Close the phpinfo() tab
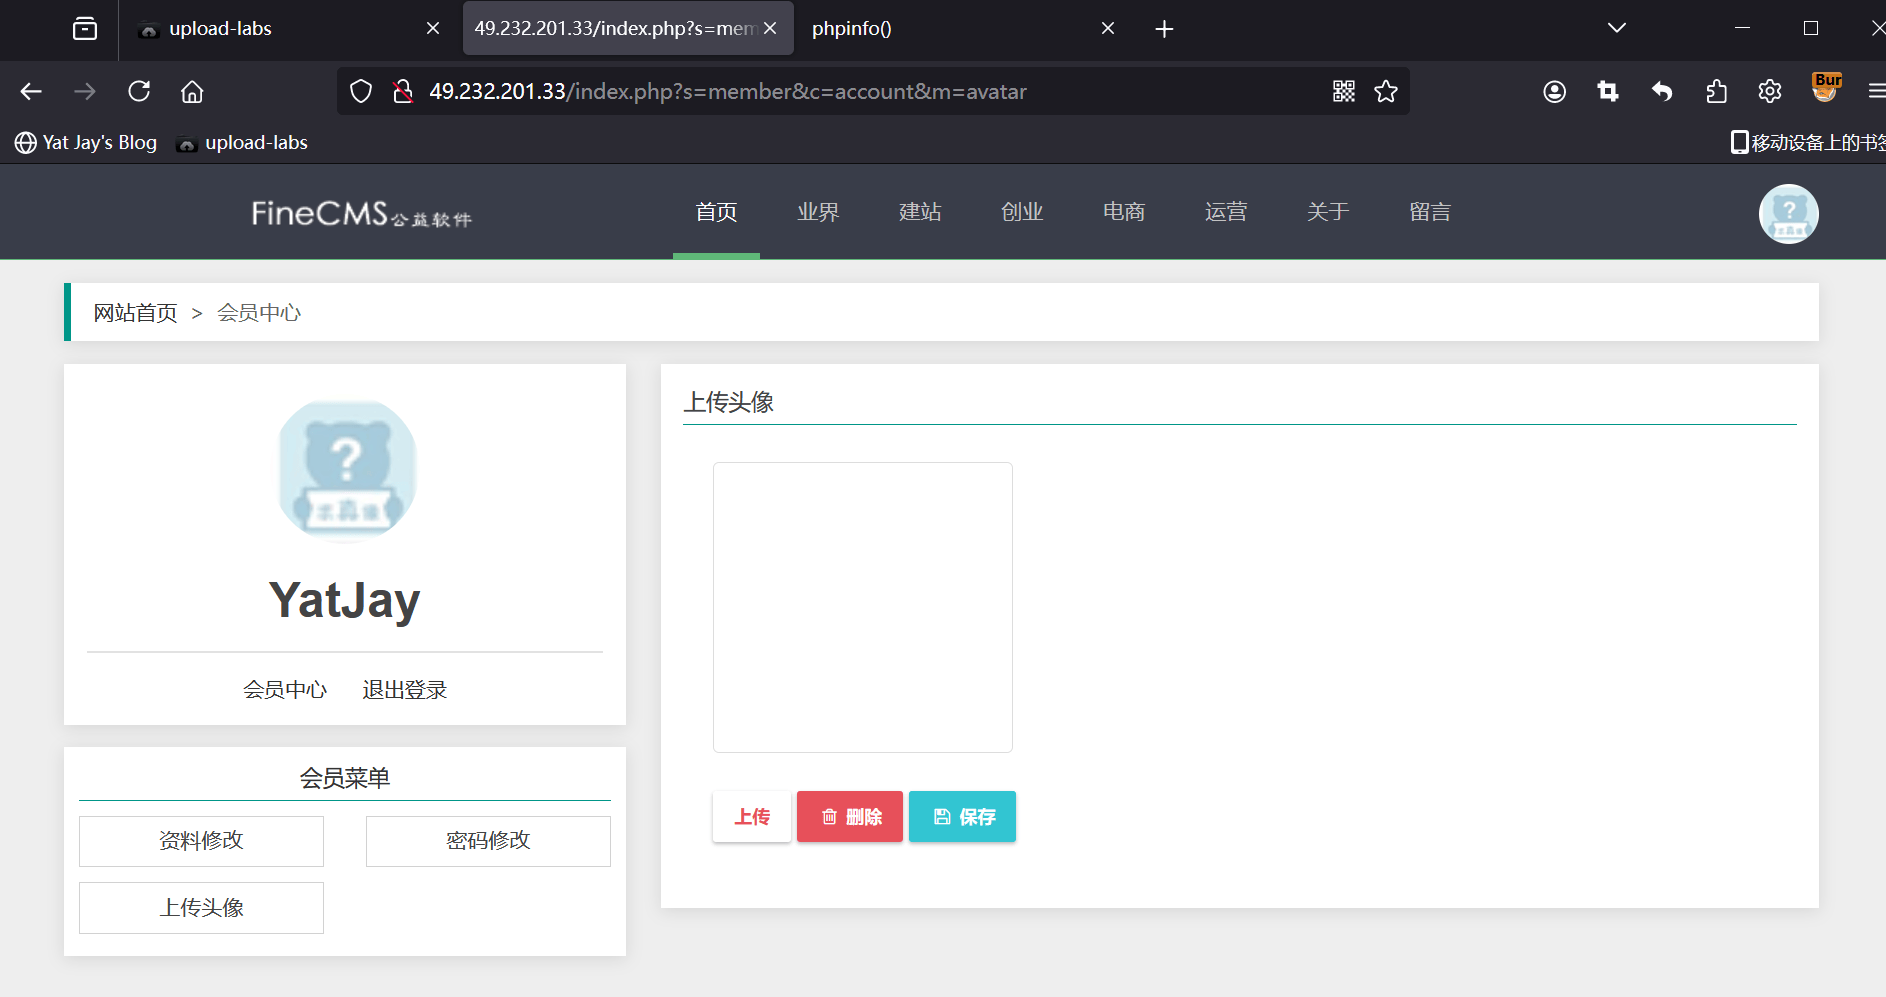The image size is (1886, 997). (x=1108, y=29)
